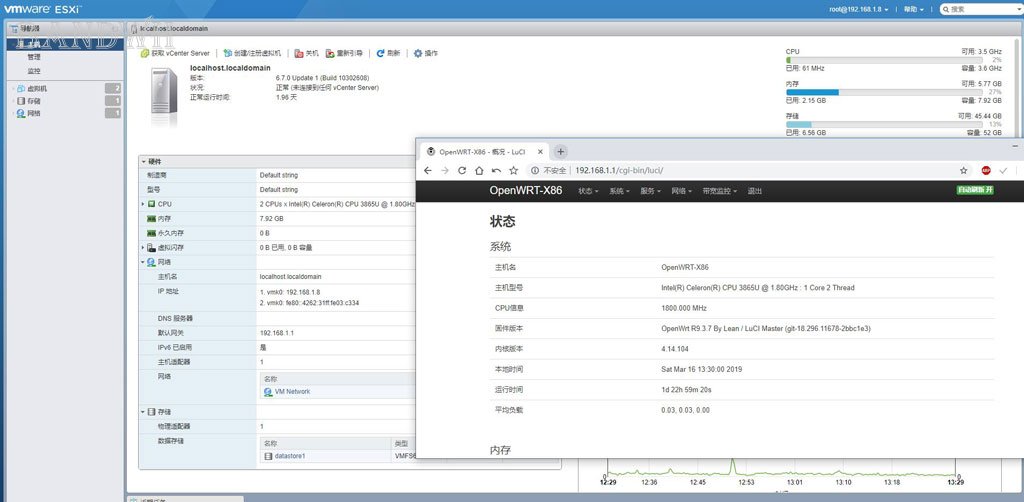
Task: Open Get vCenter Server in ESXi toolbar
Action: pyautogui.click(x=176, y=54)
